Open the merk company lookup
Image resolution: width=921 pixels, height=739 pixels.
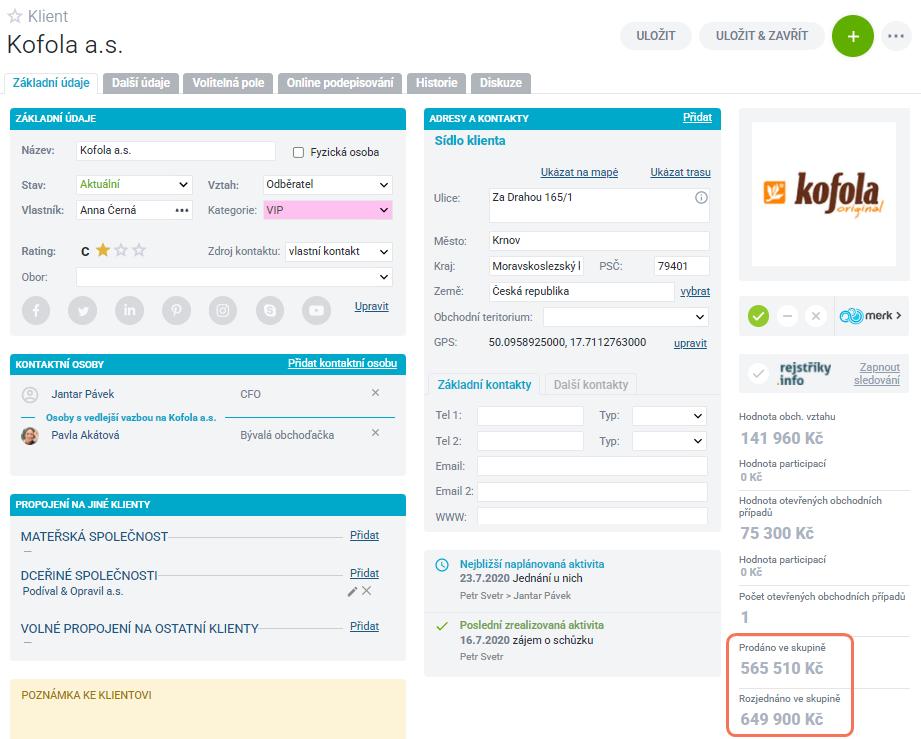[x=870, y=315]
